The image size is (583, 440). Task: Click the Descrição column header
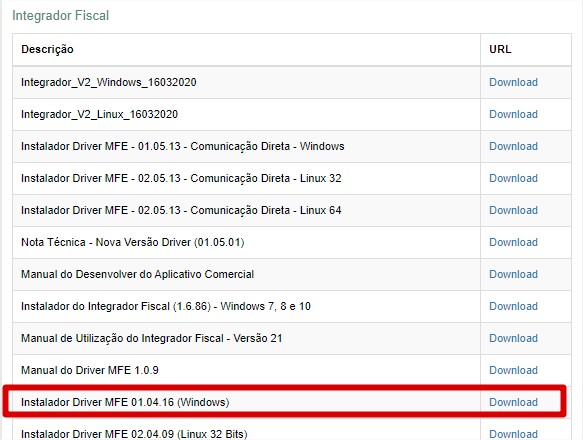[47, 49]
